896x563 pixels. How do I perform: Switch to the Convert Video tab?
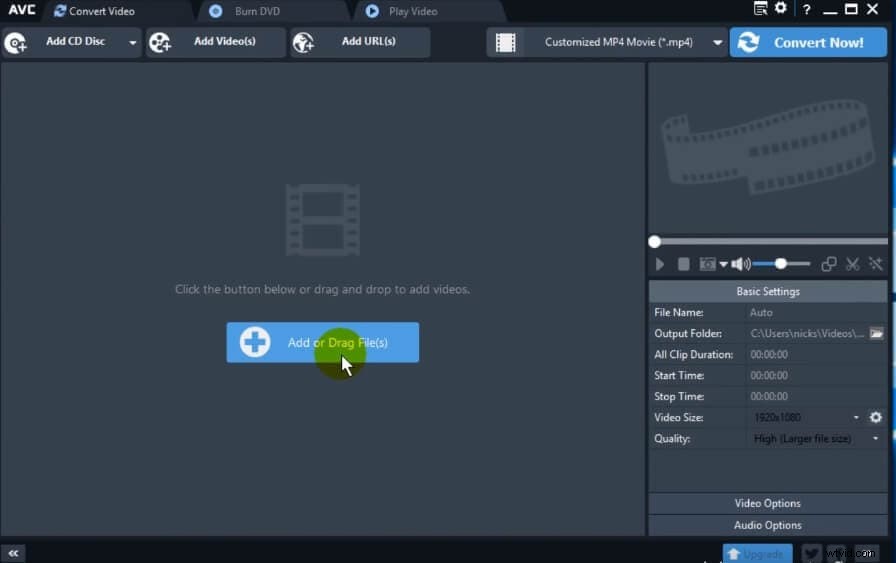94,11
